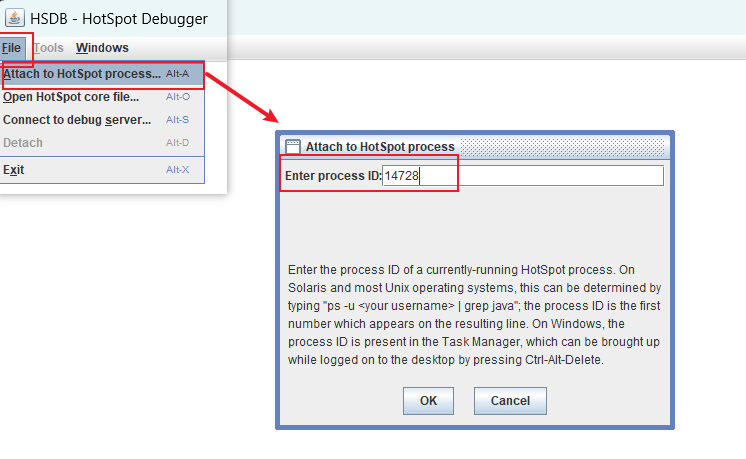
Task: Click the process ID input field
Action: click(x=523, y=176)
